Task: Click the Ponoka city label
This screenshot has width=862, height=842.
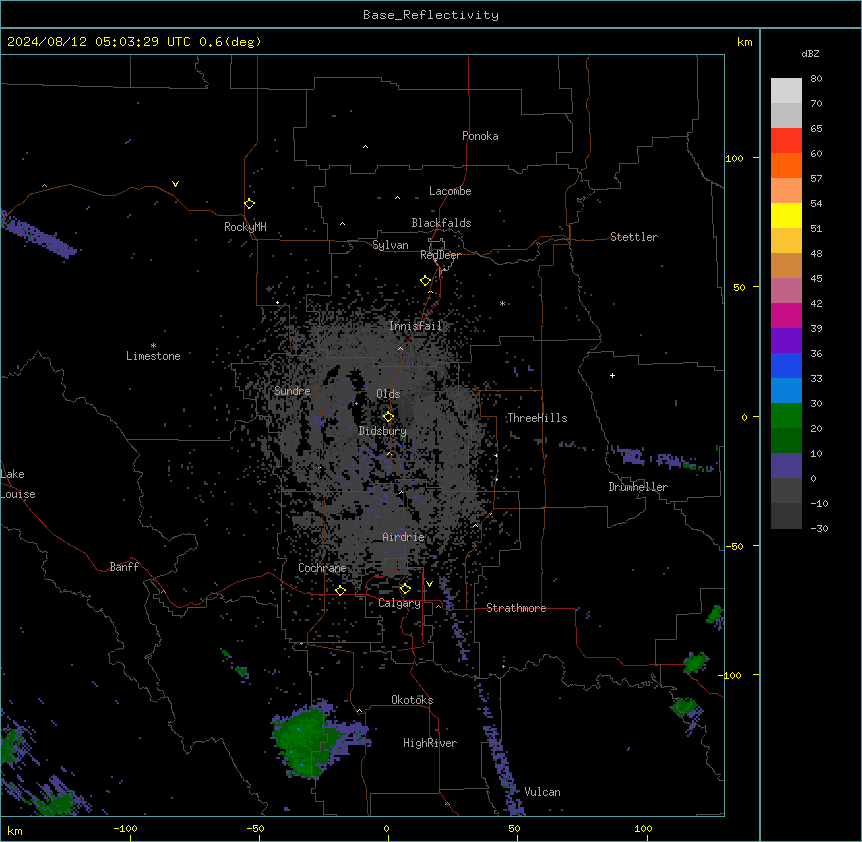Action: pyautogui.click(x=480, y=136)
